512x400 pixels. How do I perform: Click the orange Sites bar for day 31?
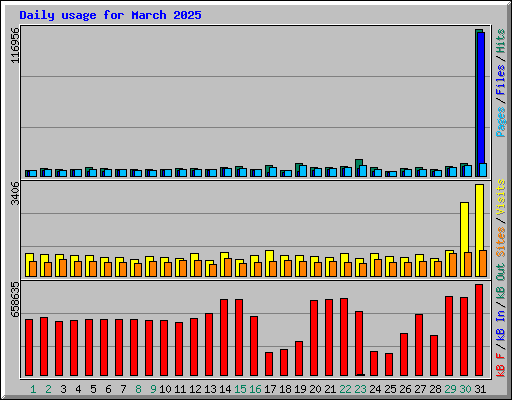[x=483, y=263]
